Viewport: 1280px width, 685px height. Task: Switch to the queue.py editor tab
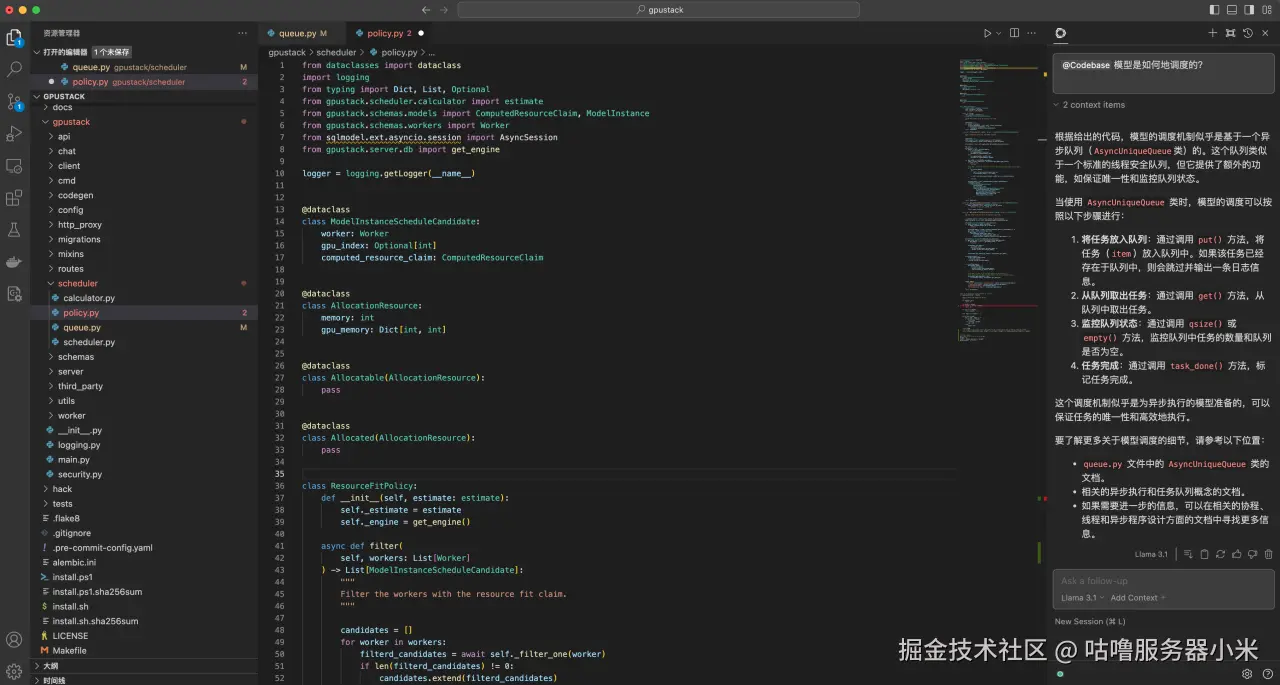[297, 33]
